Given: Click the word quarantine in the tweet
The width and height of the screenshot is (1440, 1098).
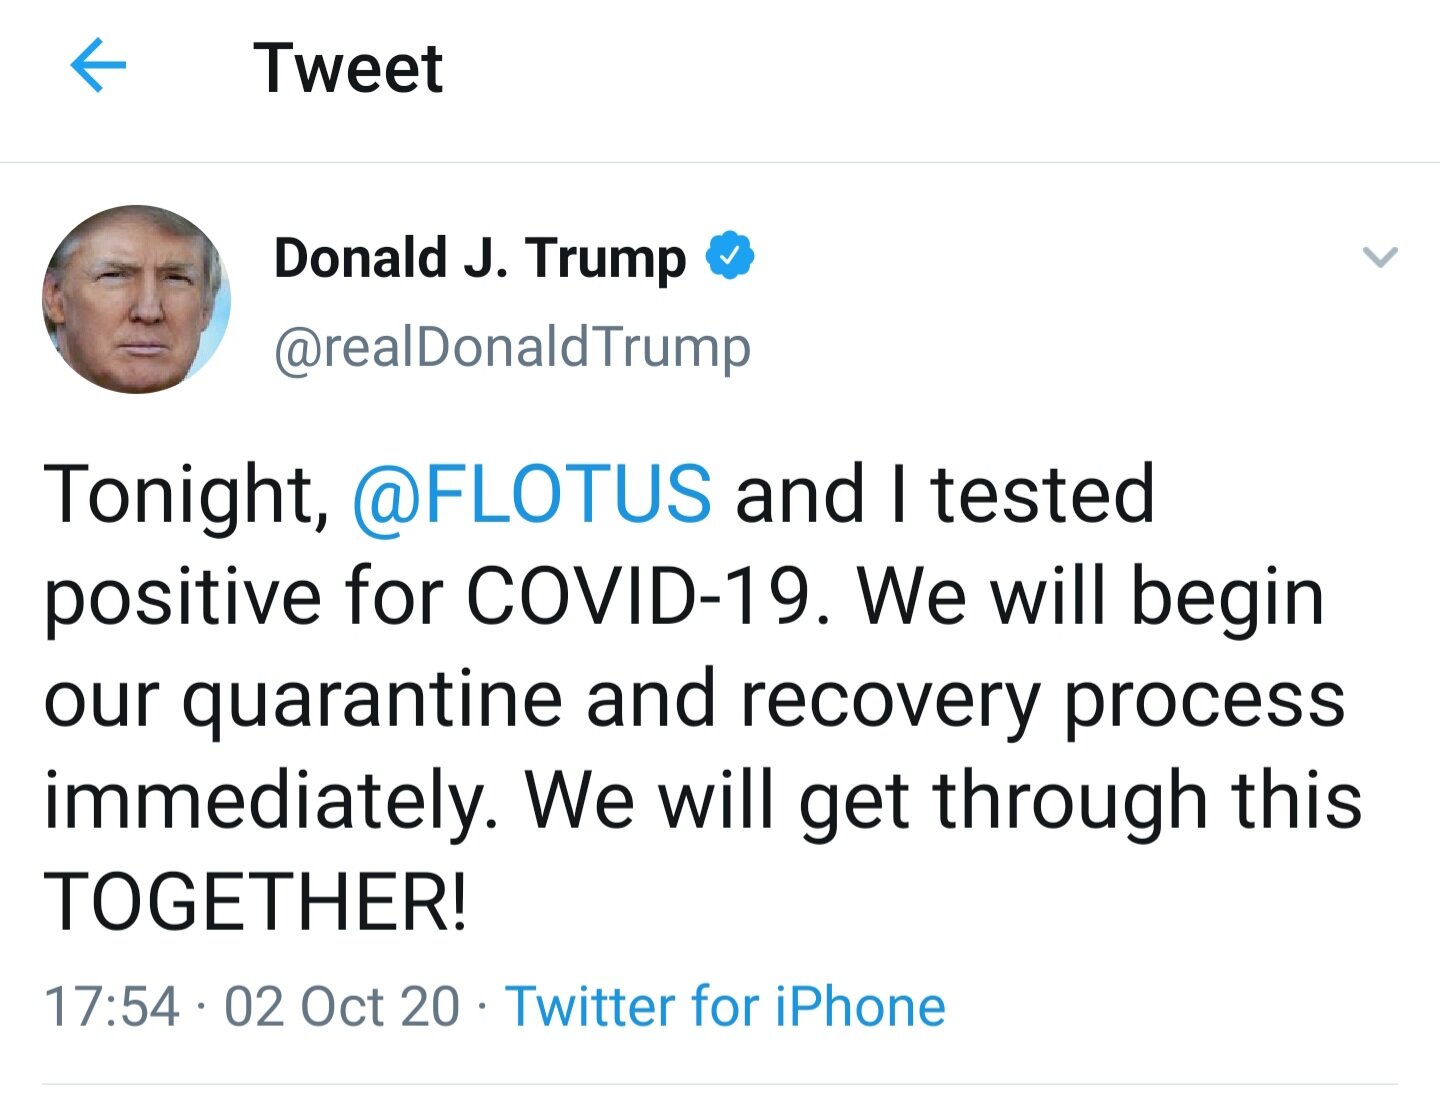Looking at the screenshot, I should 372,699.
